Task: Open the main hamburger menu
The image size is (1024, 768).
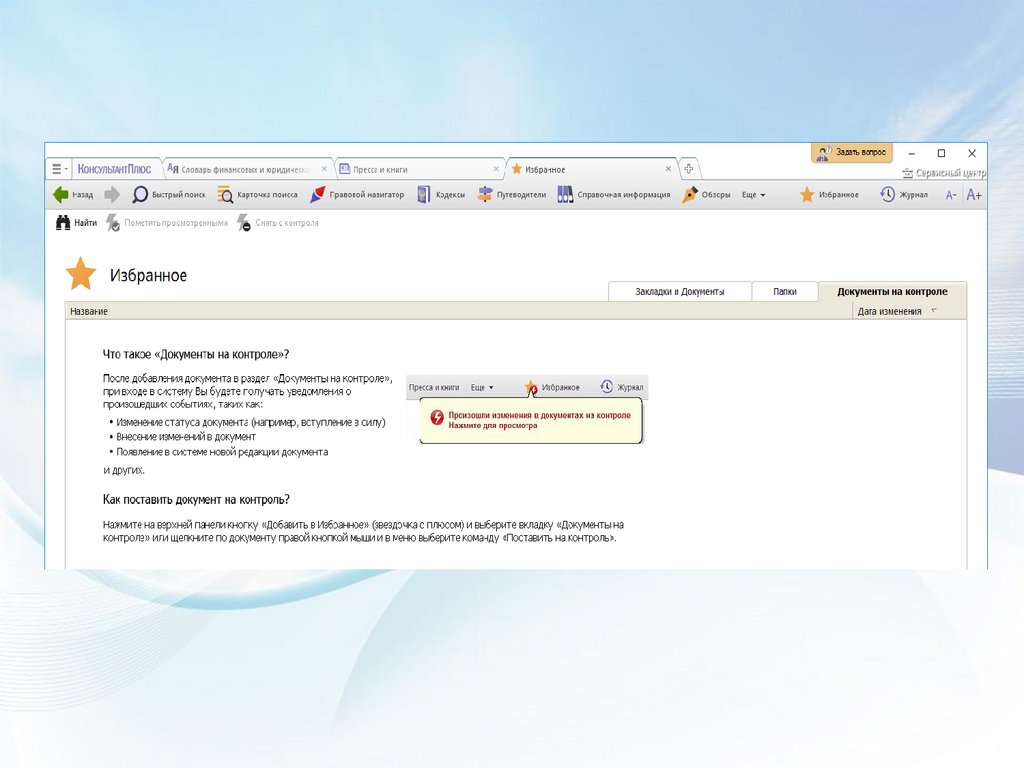Action: pos(59,169)
